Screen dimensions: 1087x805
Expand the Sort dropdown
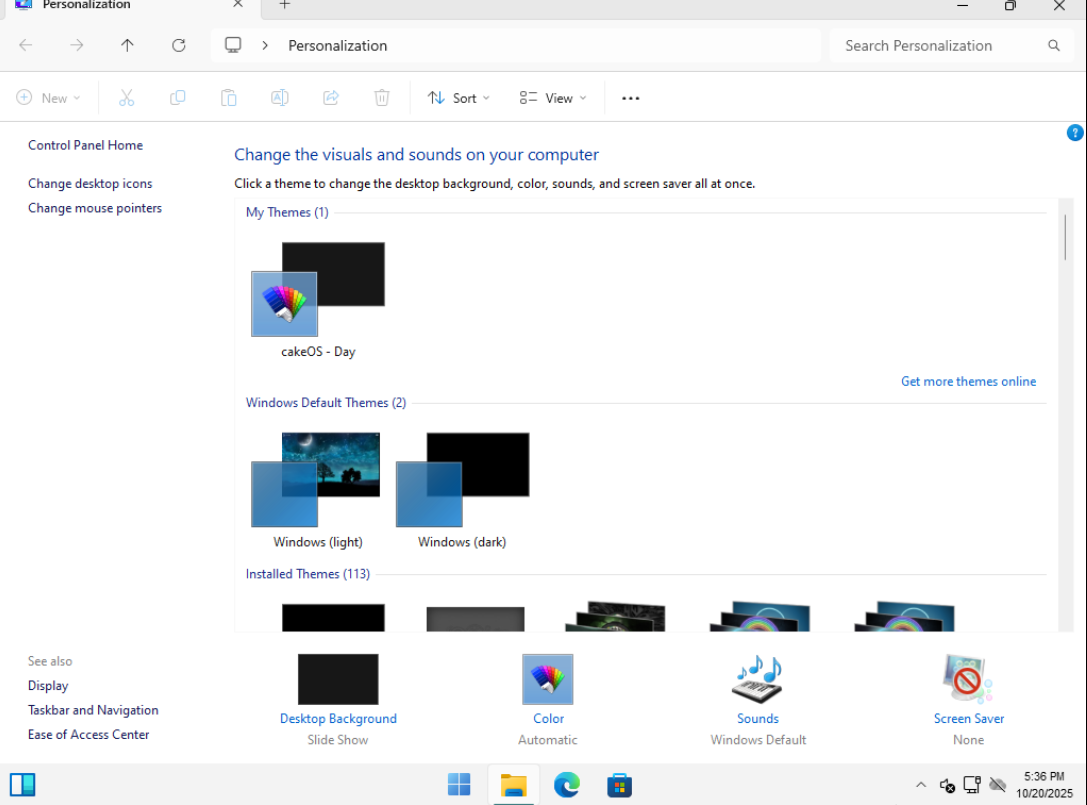459,98
